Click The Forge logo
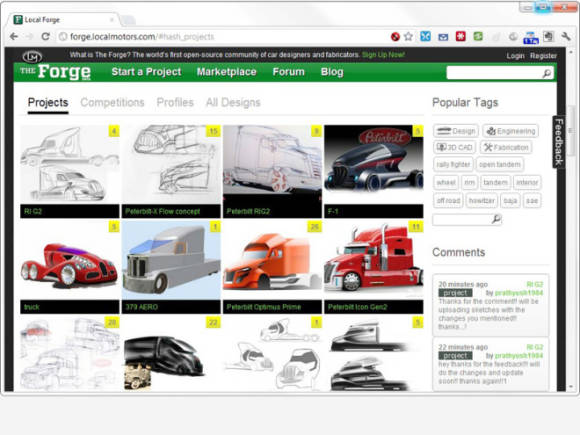 (x=55, y=72)
